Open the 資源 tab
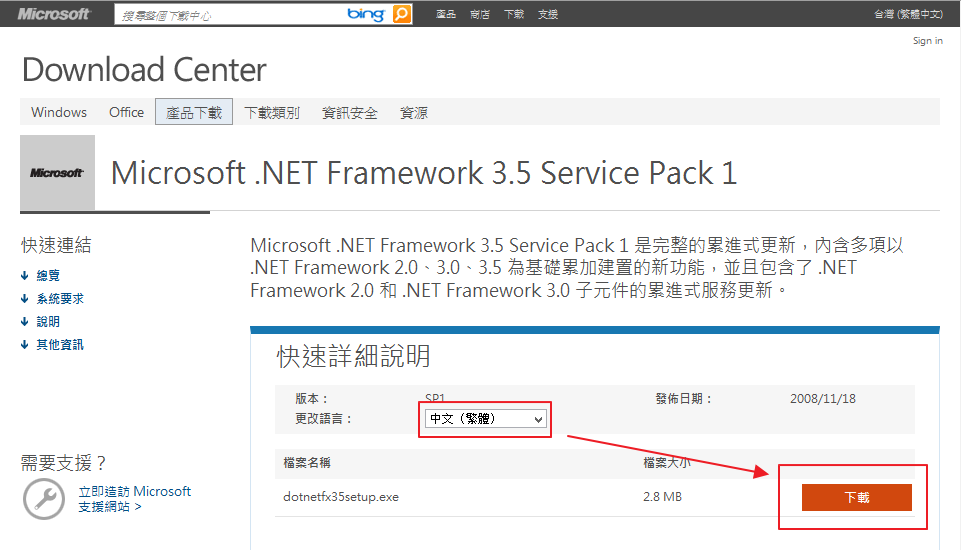Viewport: 961px width, 550px height. point(414,112)
